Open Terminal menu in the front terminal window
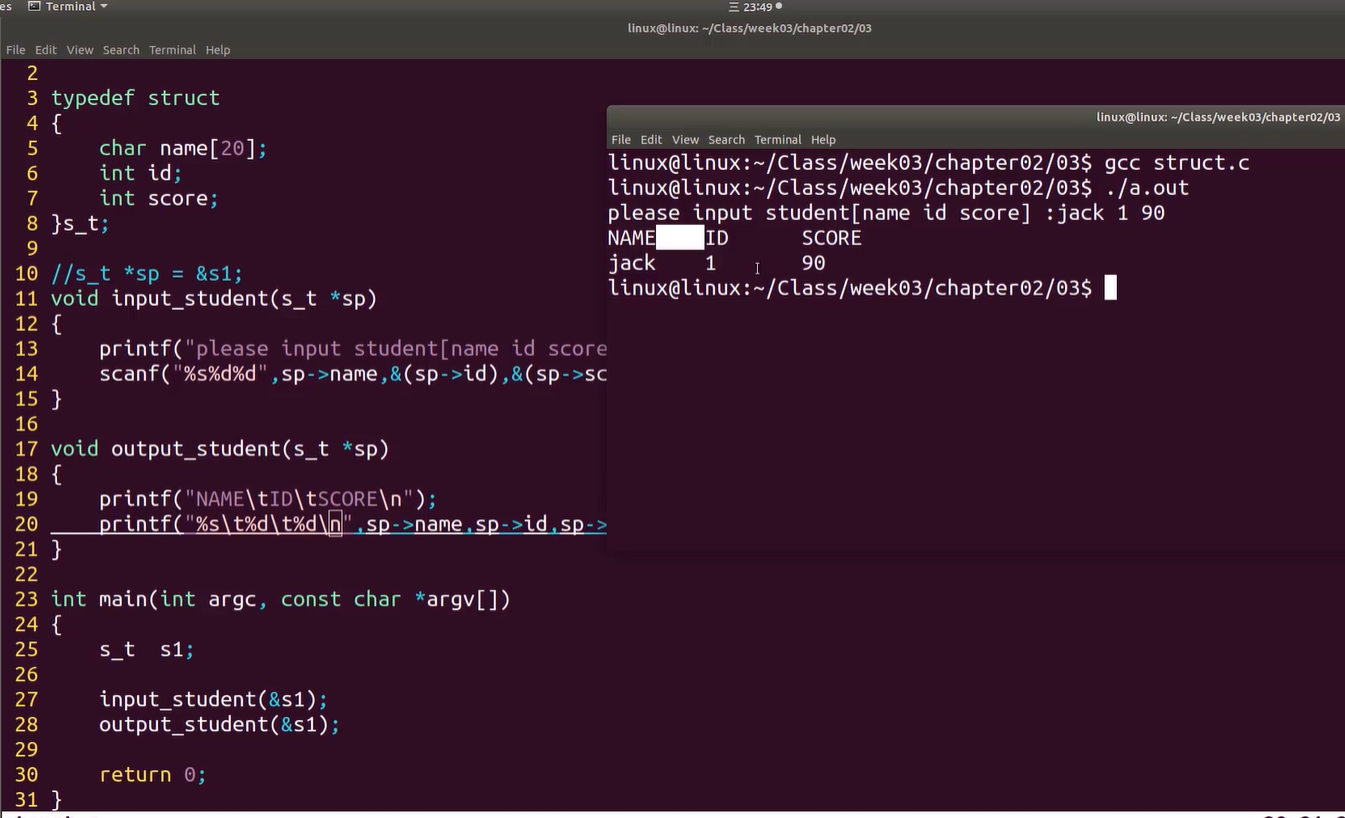The width and height of the screenshot is (1345, 818). click(778, 140)
